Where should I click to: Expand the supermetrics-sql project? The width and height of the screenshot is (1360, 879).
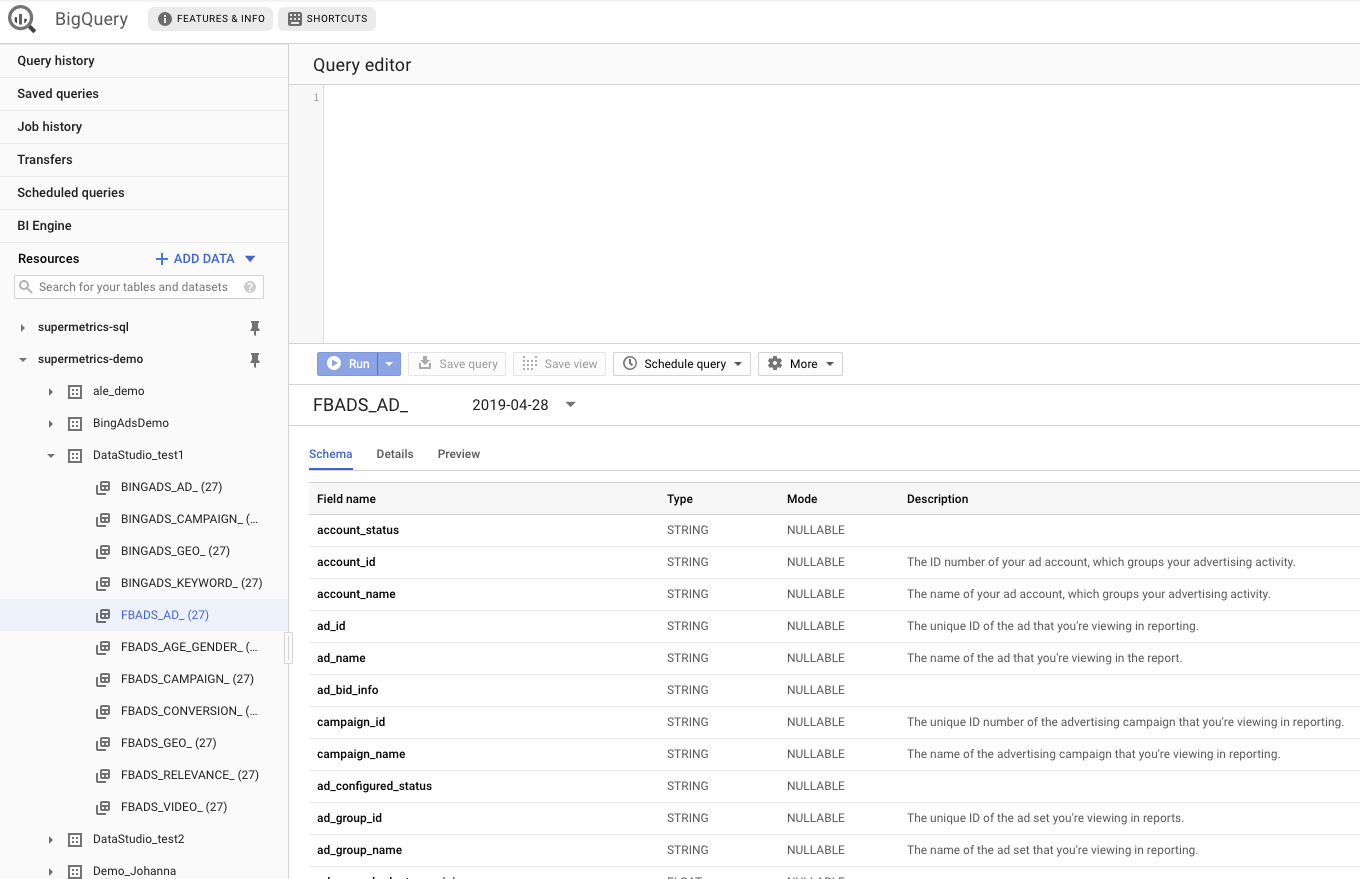pos(23,327)
